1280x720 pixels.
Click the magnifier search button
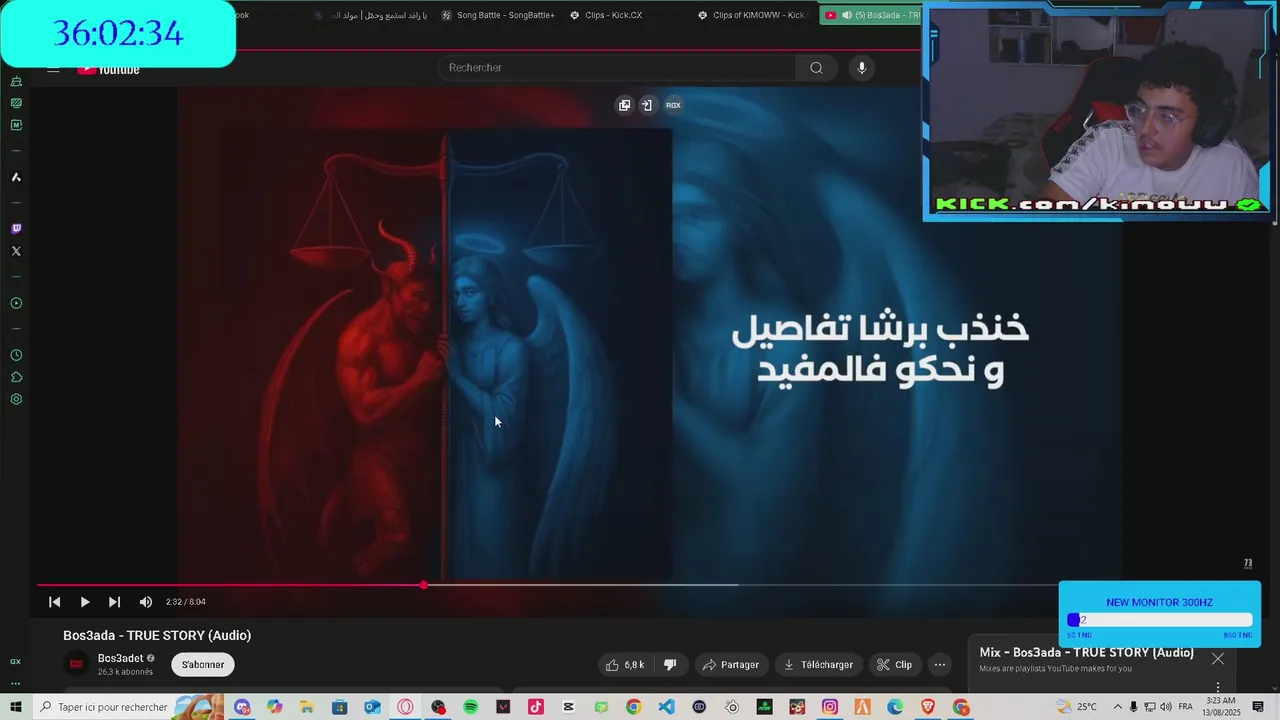[816, 68]
